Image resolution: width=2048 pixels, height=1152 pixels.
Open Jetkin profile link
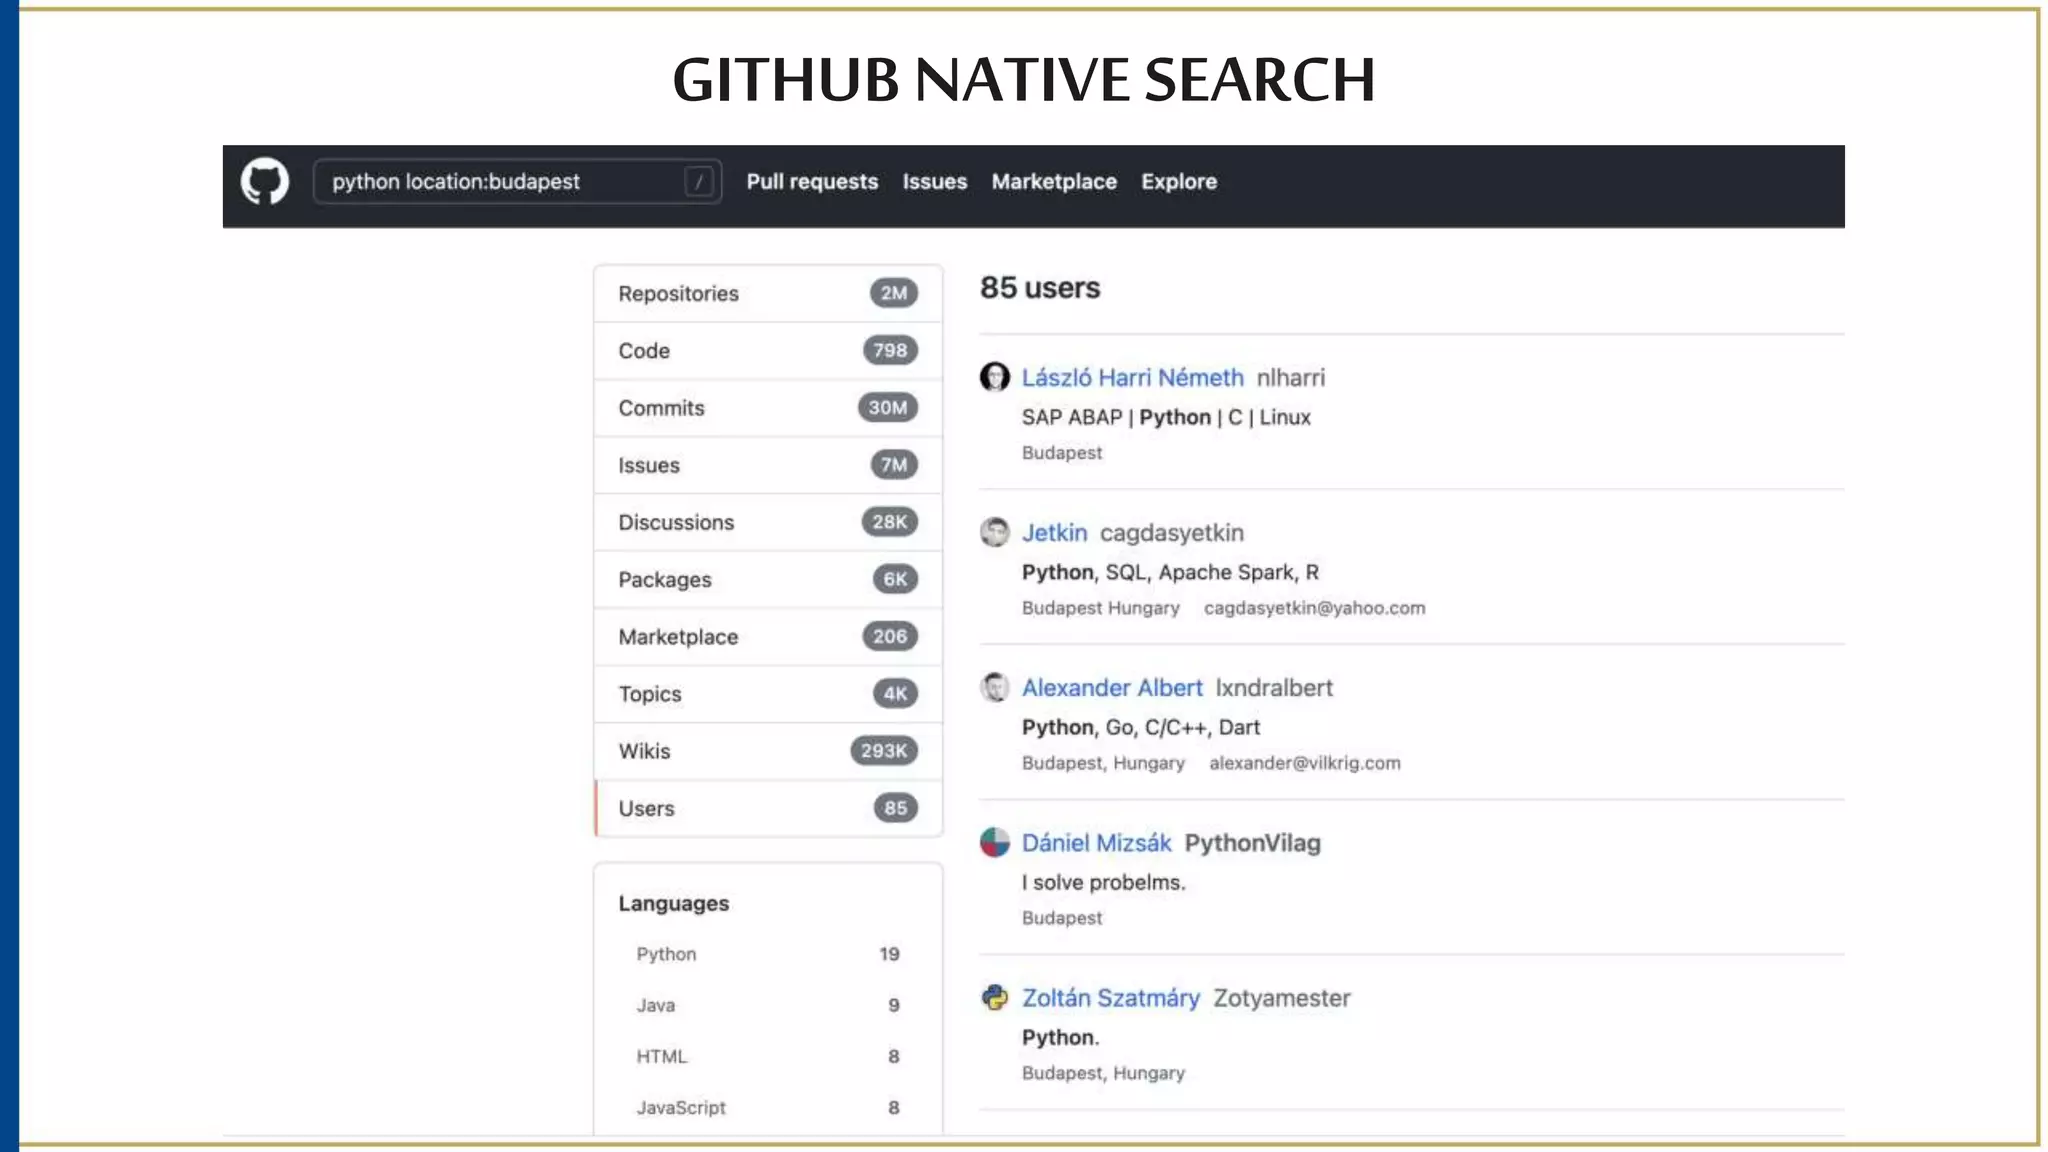[x=1054, y=533]
